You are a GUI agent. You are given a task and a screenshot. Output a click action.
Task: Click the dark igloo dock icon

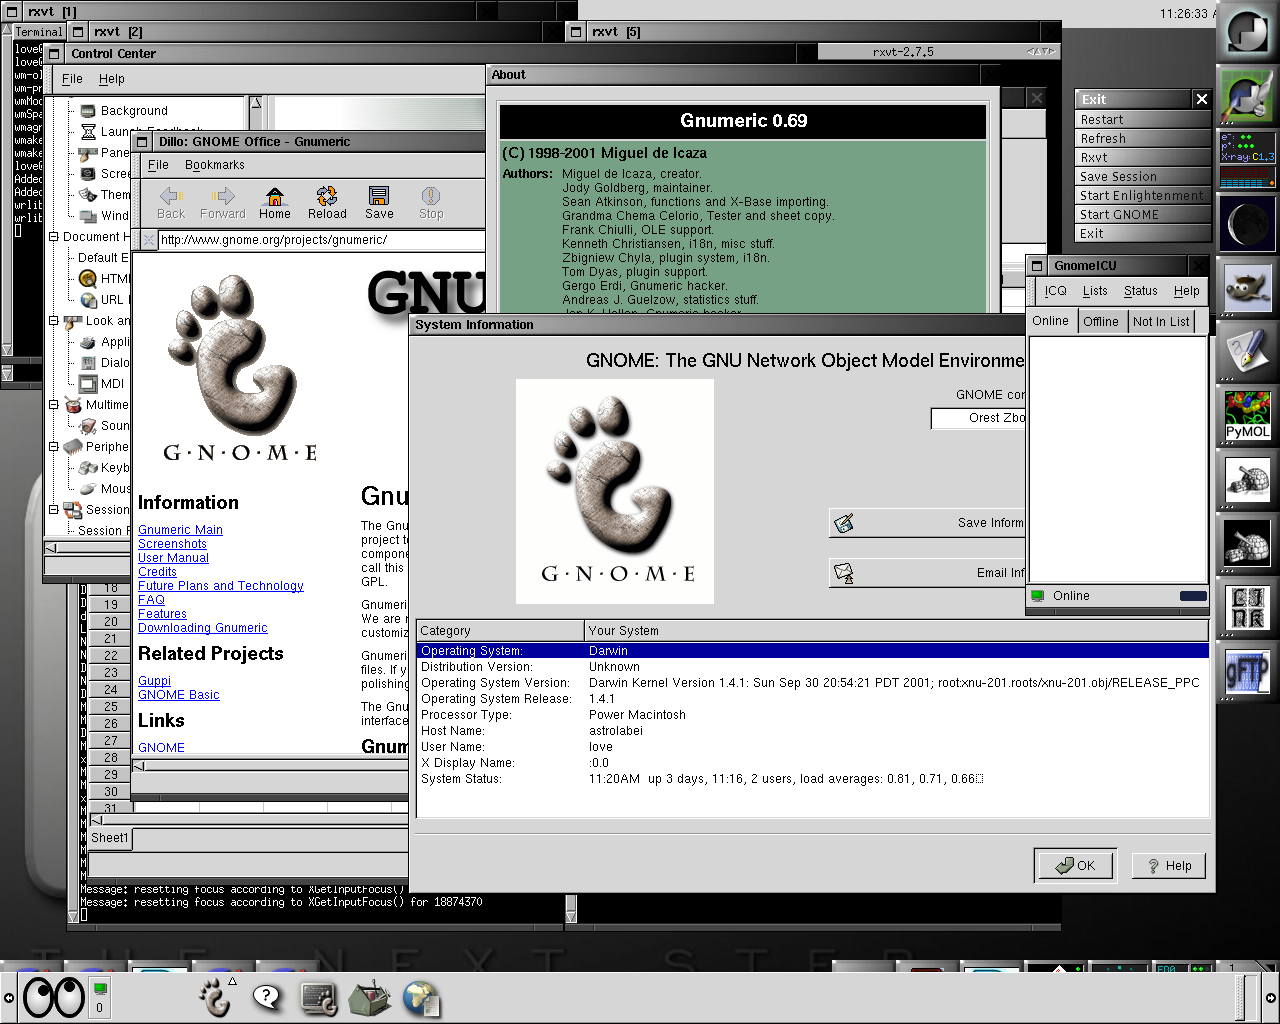click(x=1247, y=544)
